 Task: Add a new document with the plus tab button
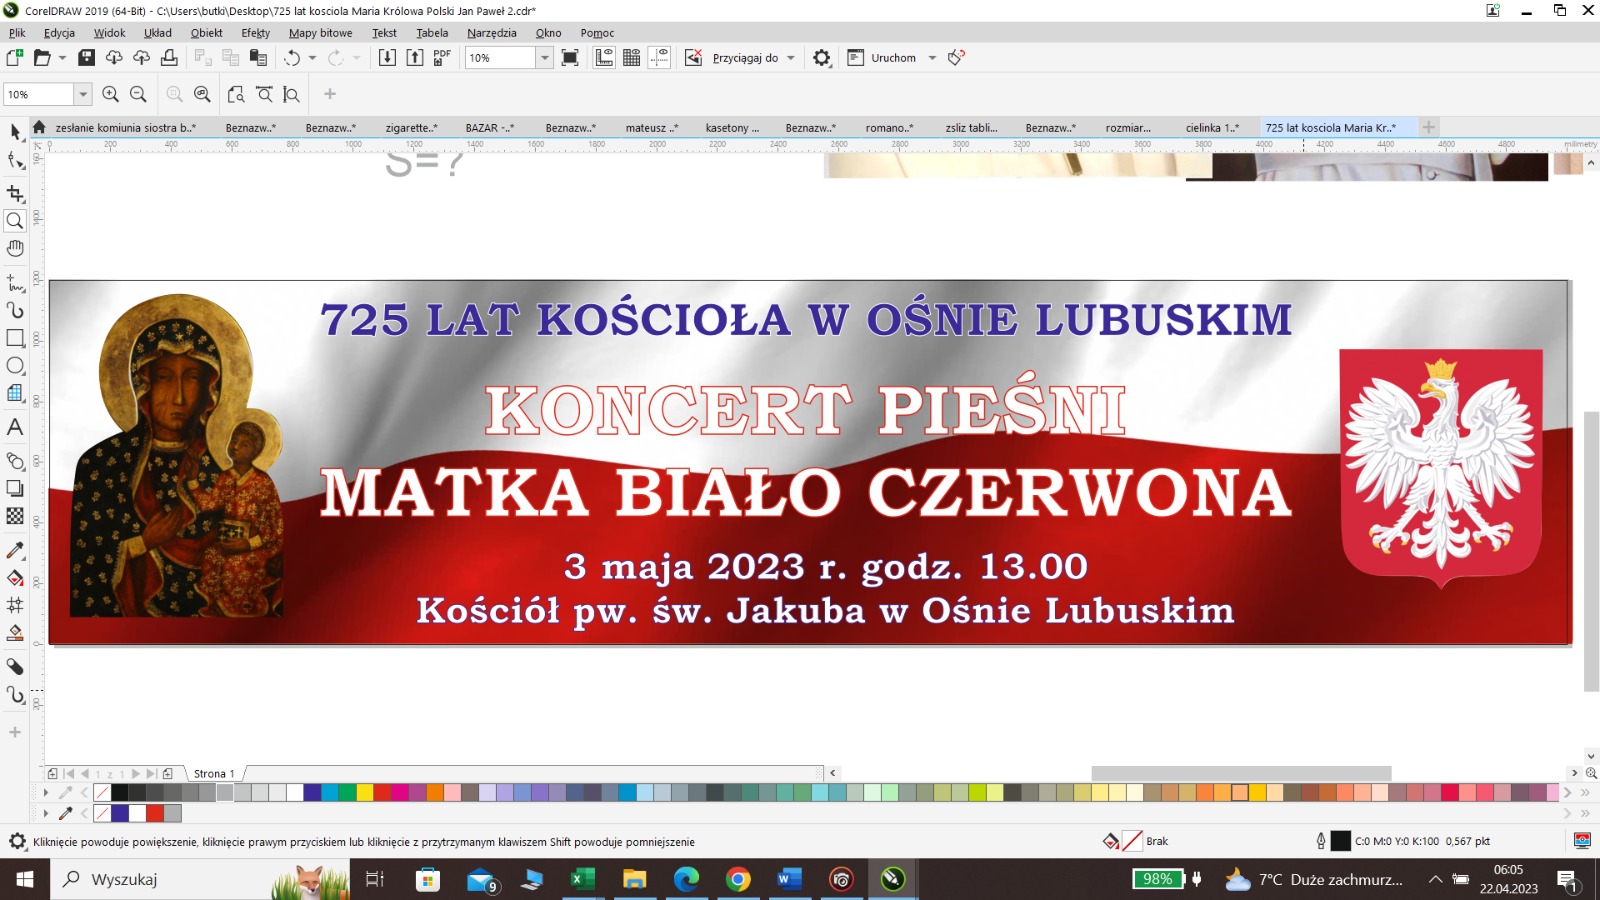coord(1429,127)
